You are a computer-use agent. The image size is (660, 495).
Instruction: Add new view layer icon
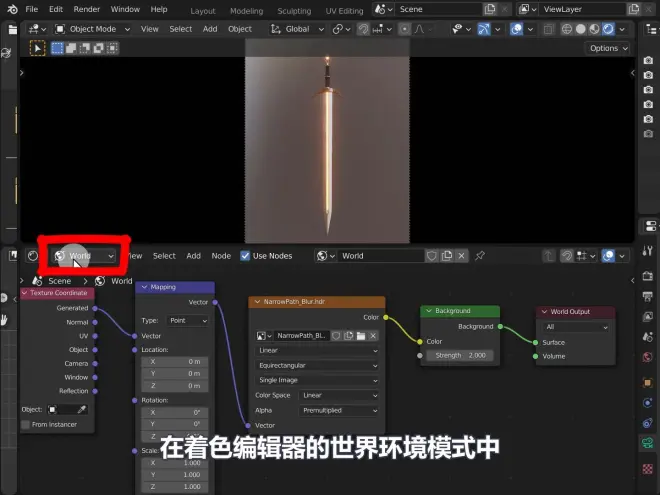(633, 9)
